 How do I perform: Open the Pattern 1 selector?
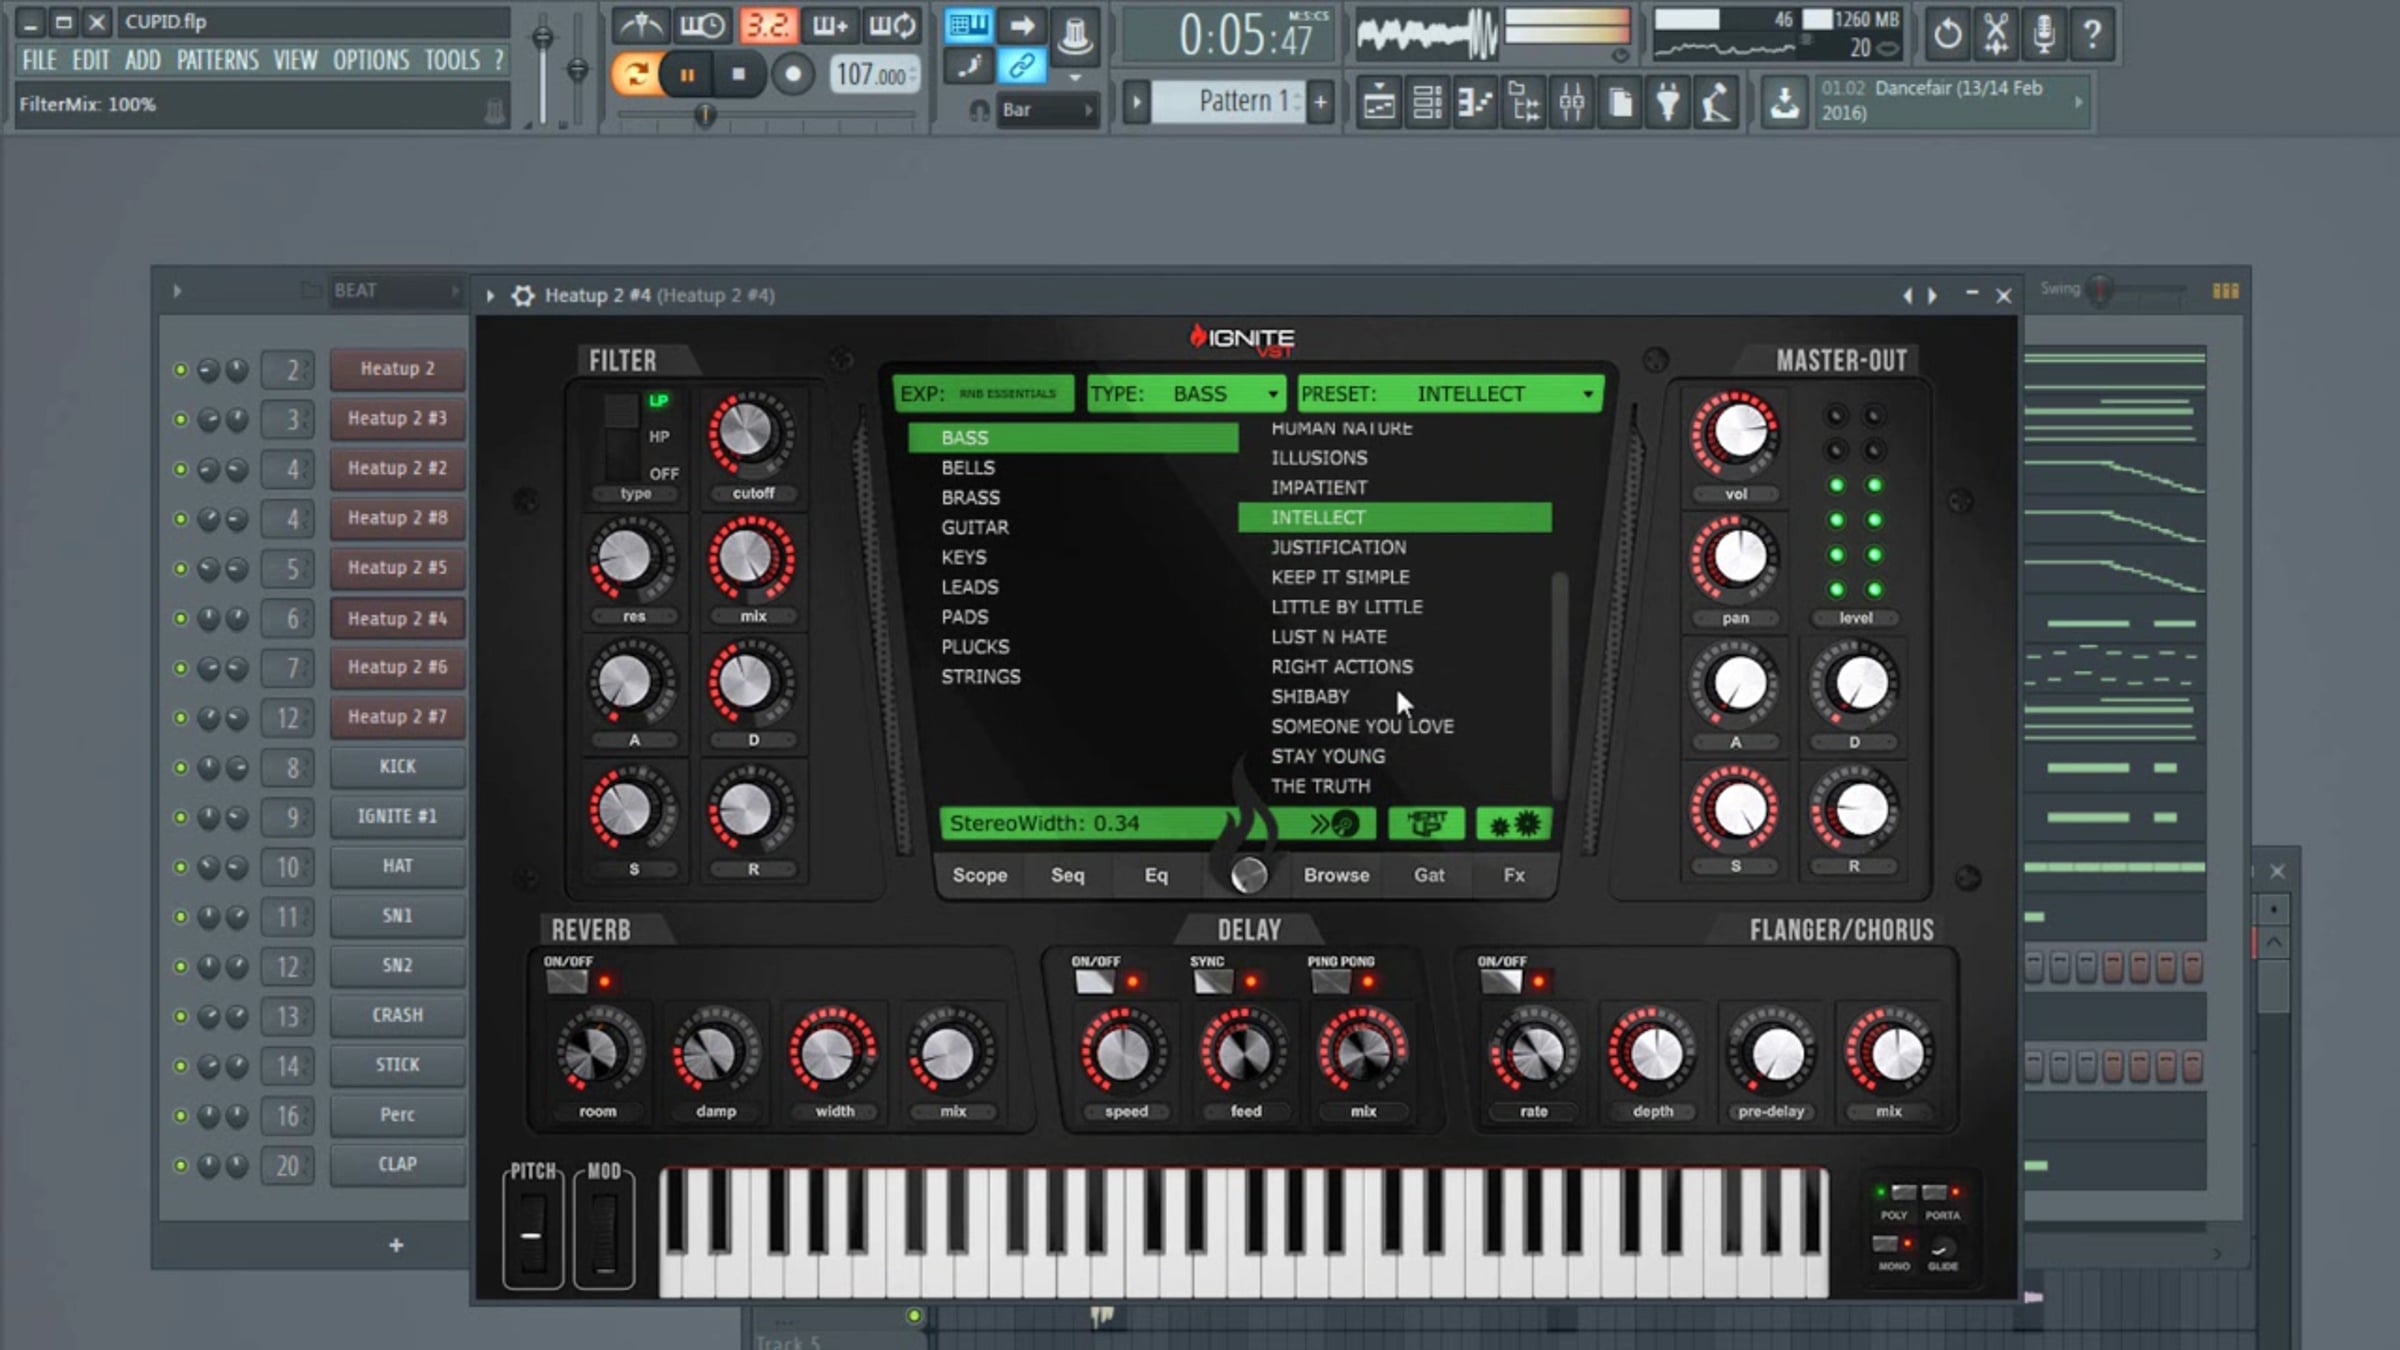(x=1228, y=101)
